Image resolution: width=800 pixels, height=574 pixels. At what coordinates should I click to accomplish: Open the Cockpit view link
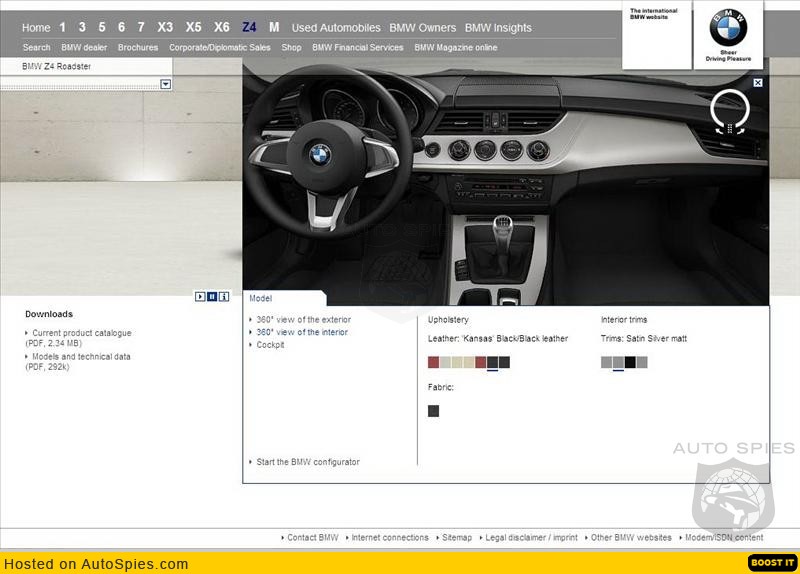pos(270,345)
